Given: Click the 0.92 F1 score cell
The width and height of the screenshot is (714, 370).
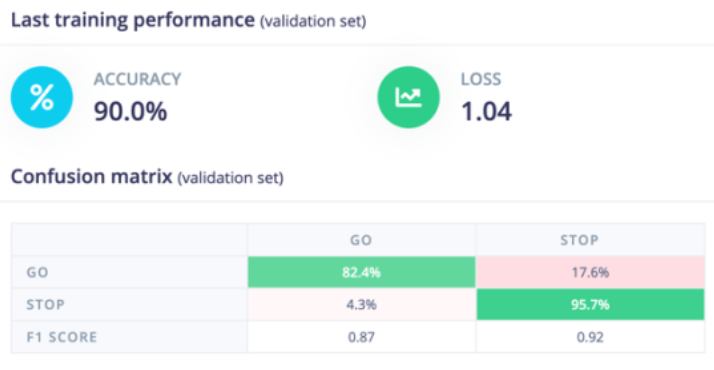Looking at the screenshot, I should [x=590, y=337].
